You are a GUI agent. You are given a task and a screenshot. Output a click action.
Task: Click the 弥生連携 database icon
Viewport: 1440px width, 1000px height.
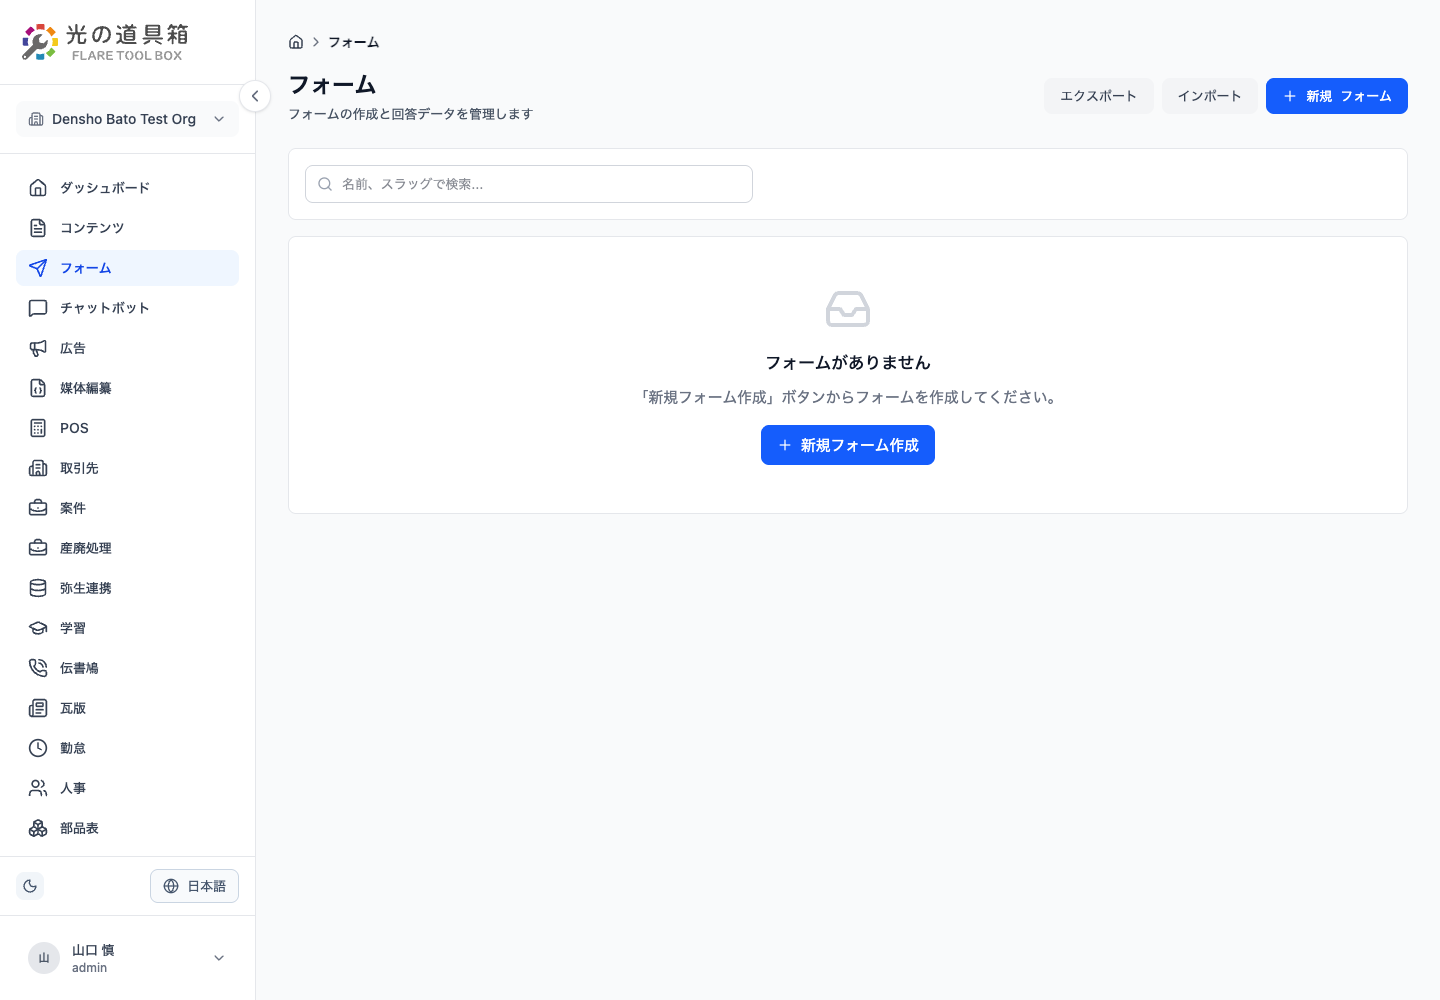(38, 588)
